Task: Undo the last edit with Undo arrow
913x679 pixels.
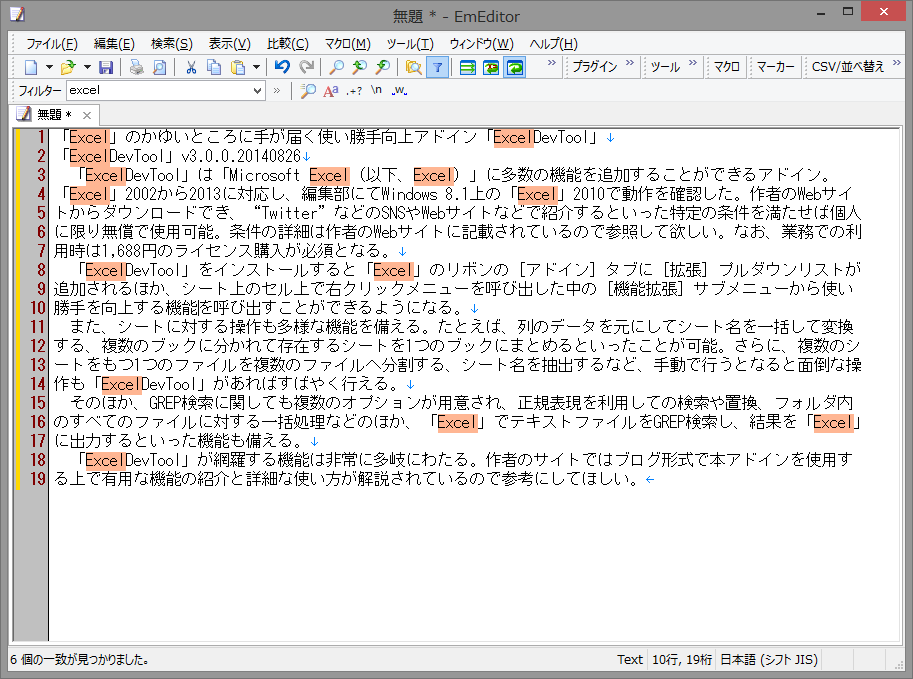Action: [282, 66]
